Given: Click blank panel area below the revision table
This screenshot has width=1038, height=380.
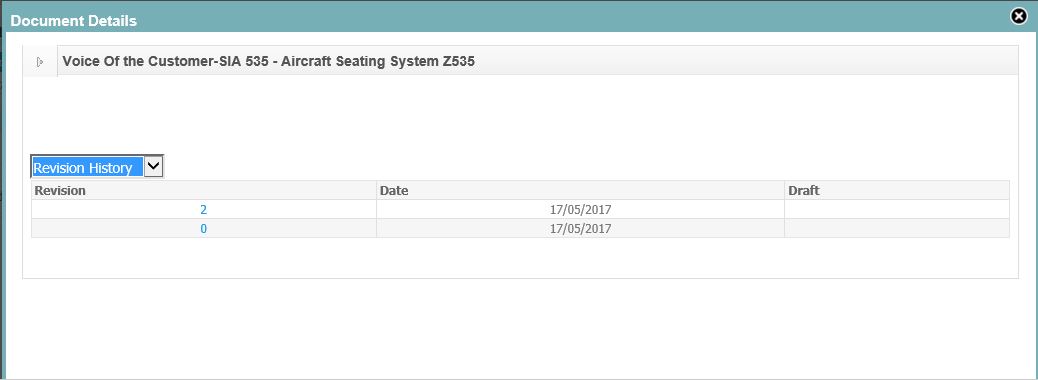Looking at the screenshot, I should pos(520,258).
